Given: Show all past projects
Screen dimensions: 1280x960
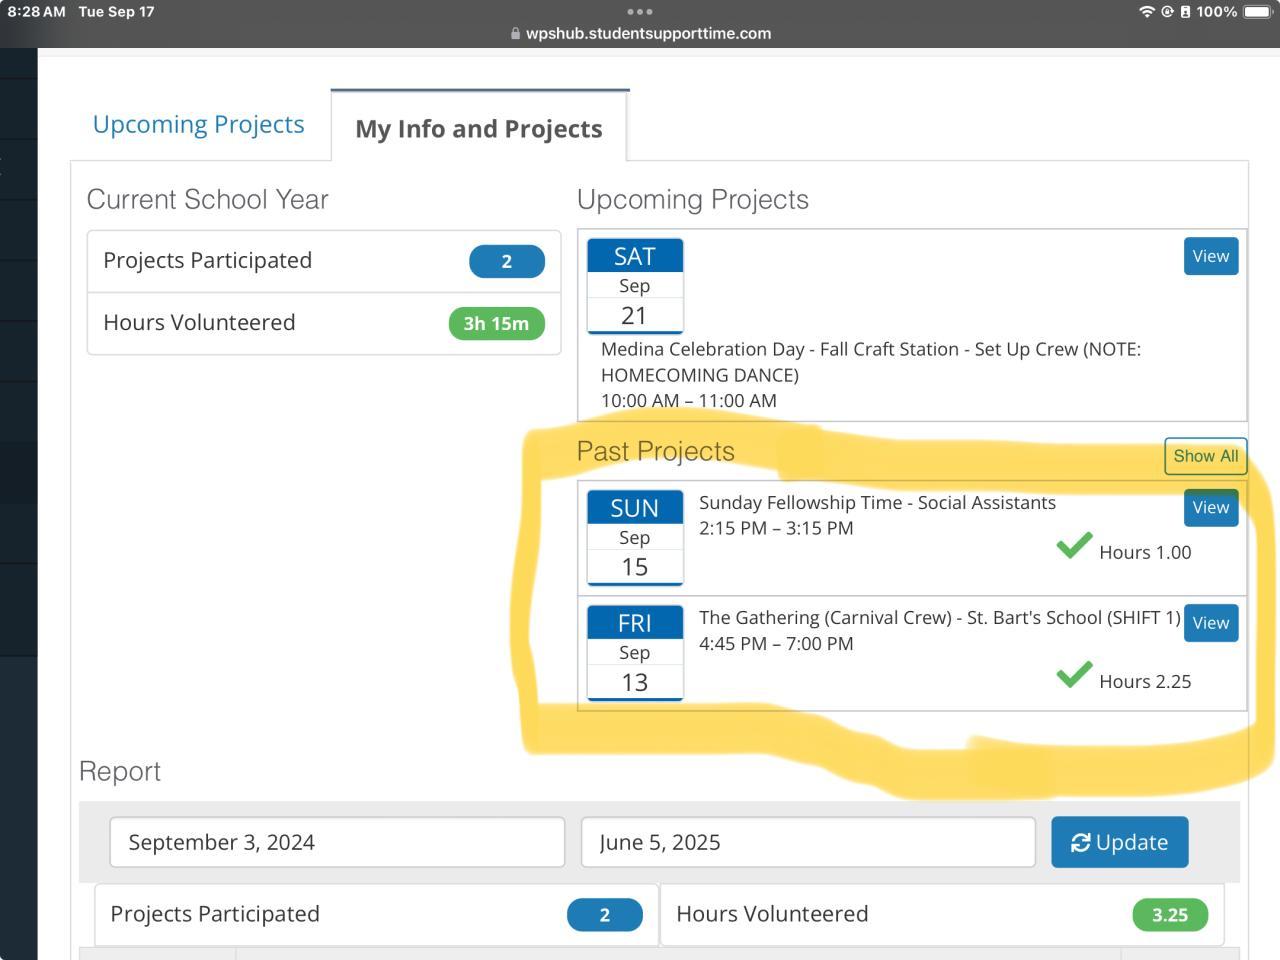Looking at the screenshot, I should point(1205,456).
